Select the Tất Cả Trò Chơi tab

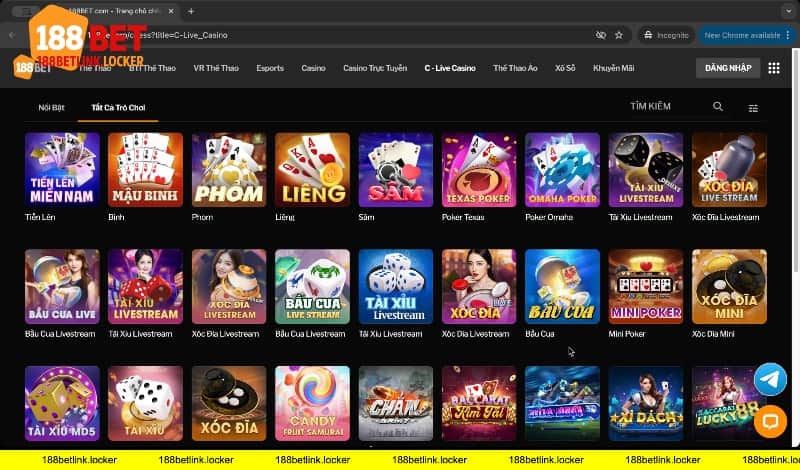coord(118,106)
